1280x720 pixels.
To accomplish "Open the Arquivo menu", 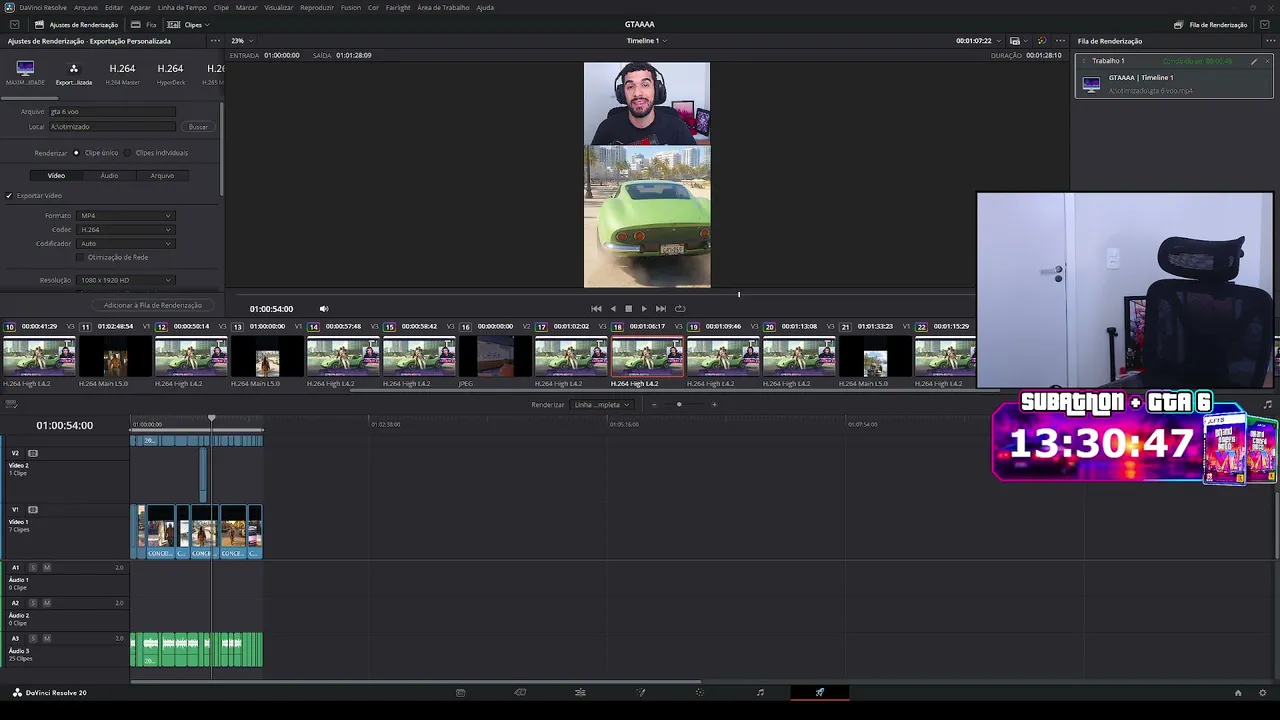I will click(x=86, y=7).
